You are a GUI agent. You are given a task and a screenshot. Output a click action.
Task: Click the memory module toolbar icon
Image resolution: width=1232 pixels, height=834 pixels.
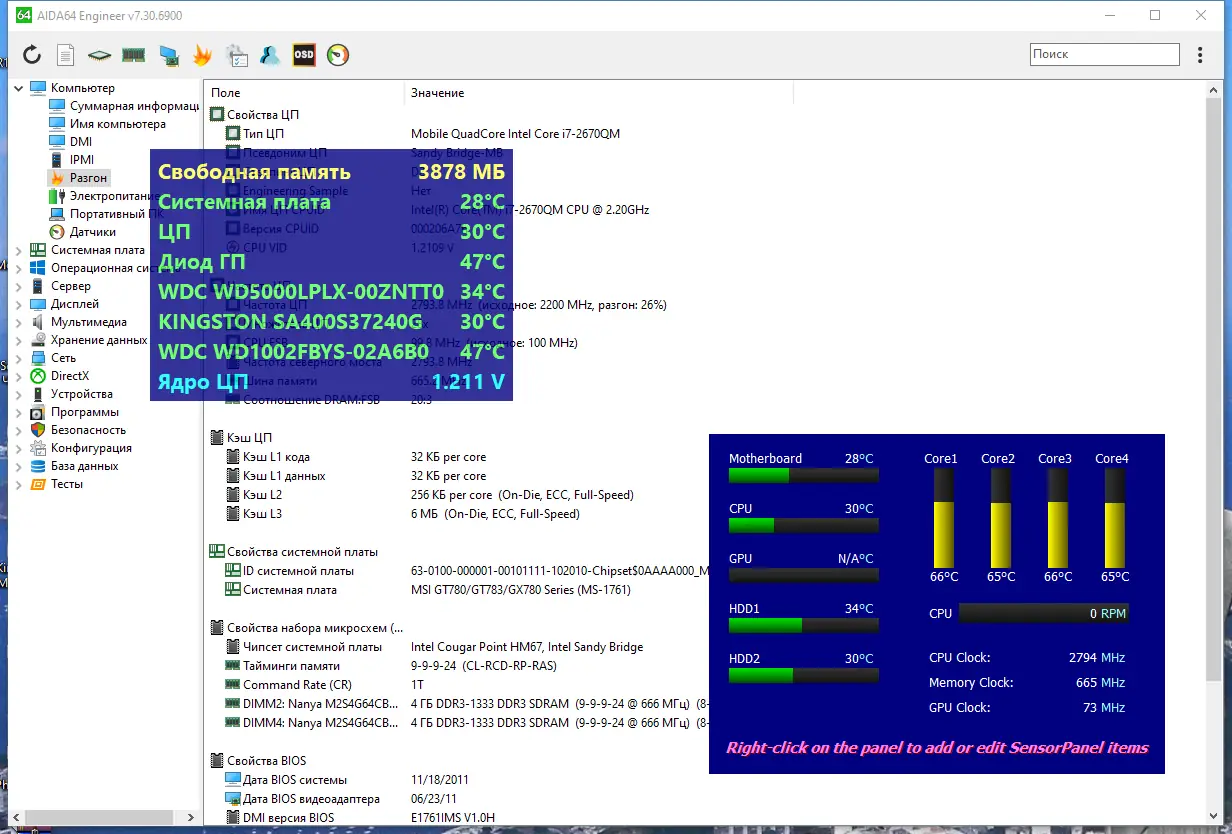(133, 55)
